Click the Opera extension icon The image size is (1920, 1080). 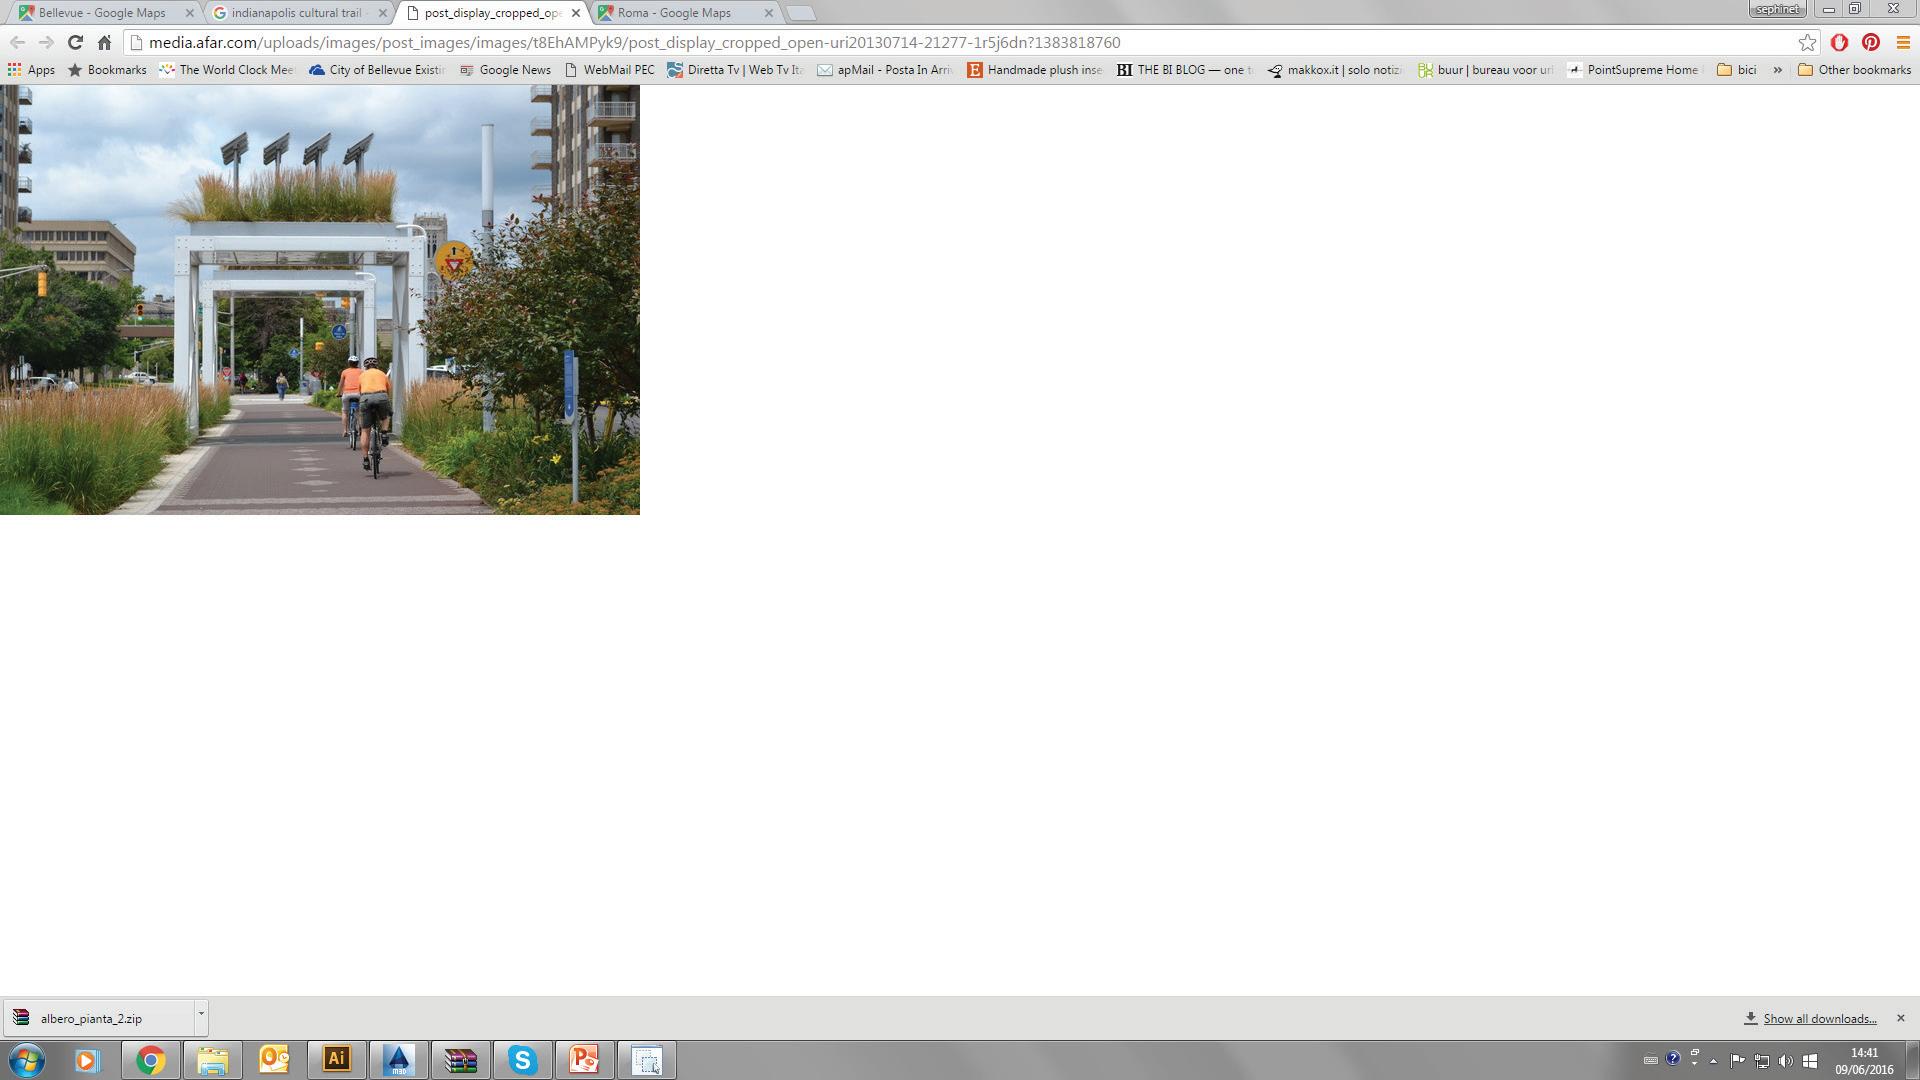coord(1839,42)
